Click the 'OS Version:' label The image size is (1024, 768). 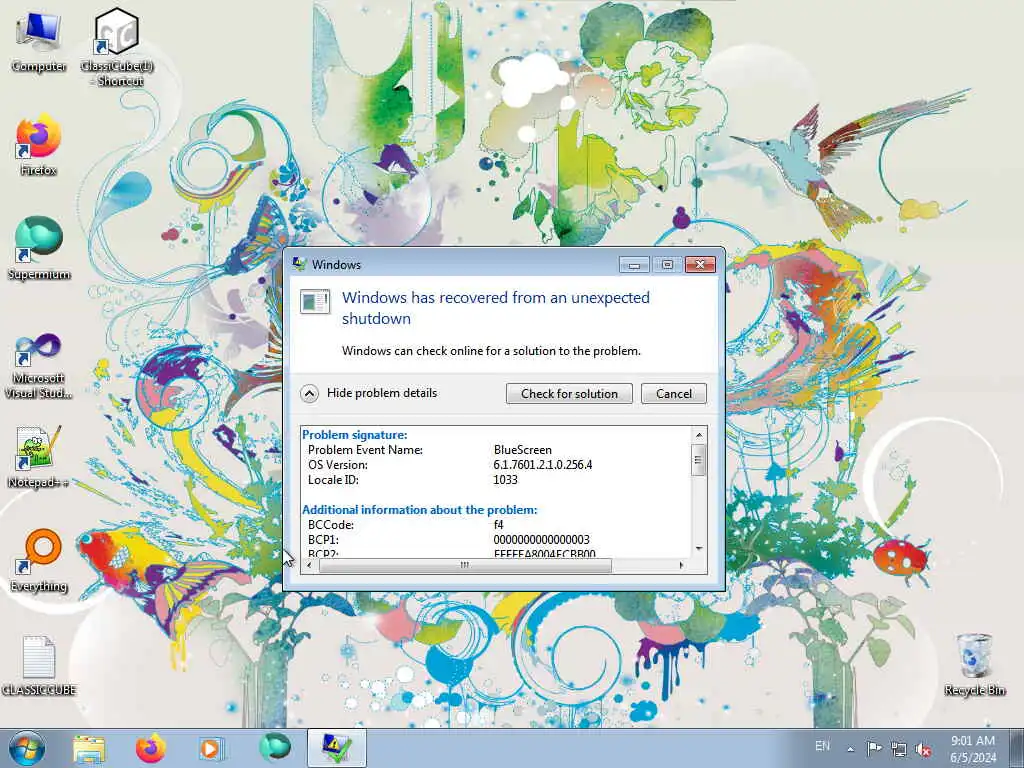[338, 465]
